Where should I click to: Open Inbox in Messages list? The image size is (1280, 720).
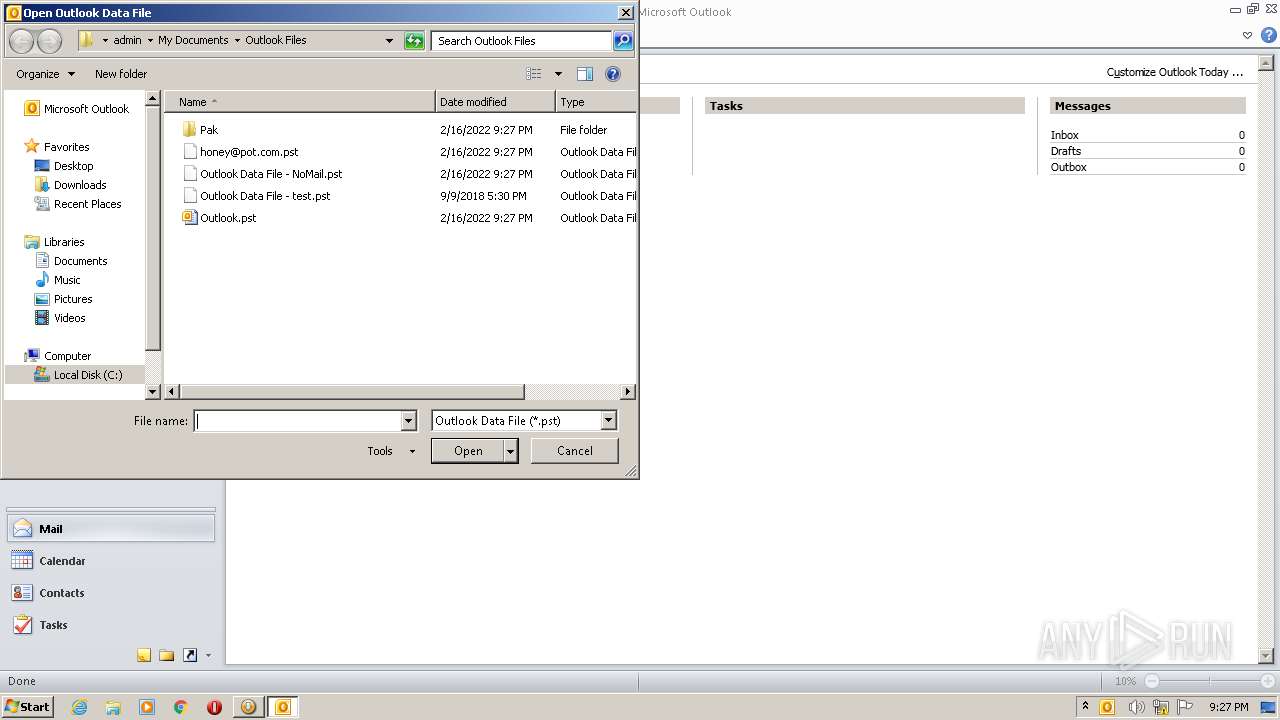(1064, 135)
